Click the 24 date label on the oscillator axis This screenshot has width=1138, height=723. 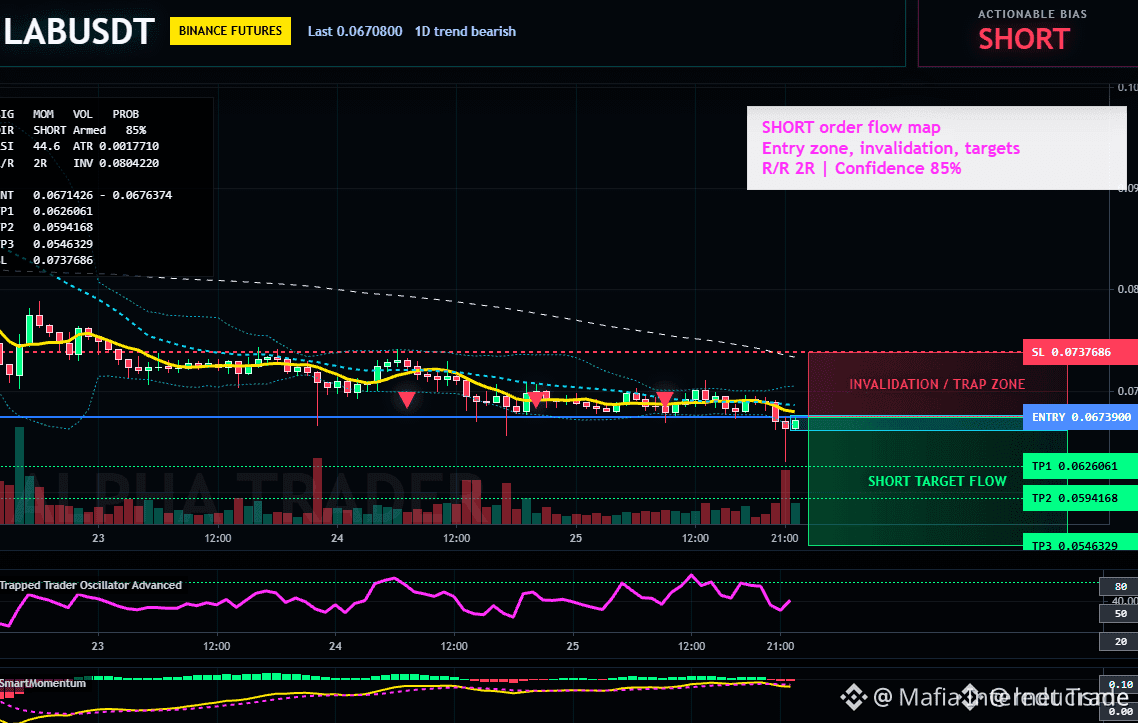[x=335, y=646]
